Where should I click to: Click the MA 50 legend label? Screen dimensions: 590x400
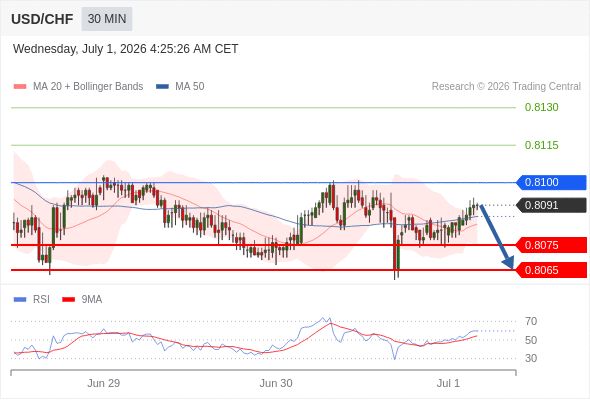click(190, 87)
